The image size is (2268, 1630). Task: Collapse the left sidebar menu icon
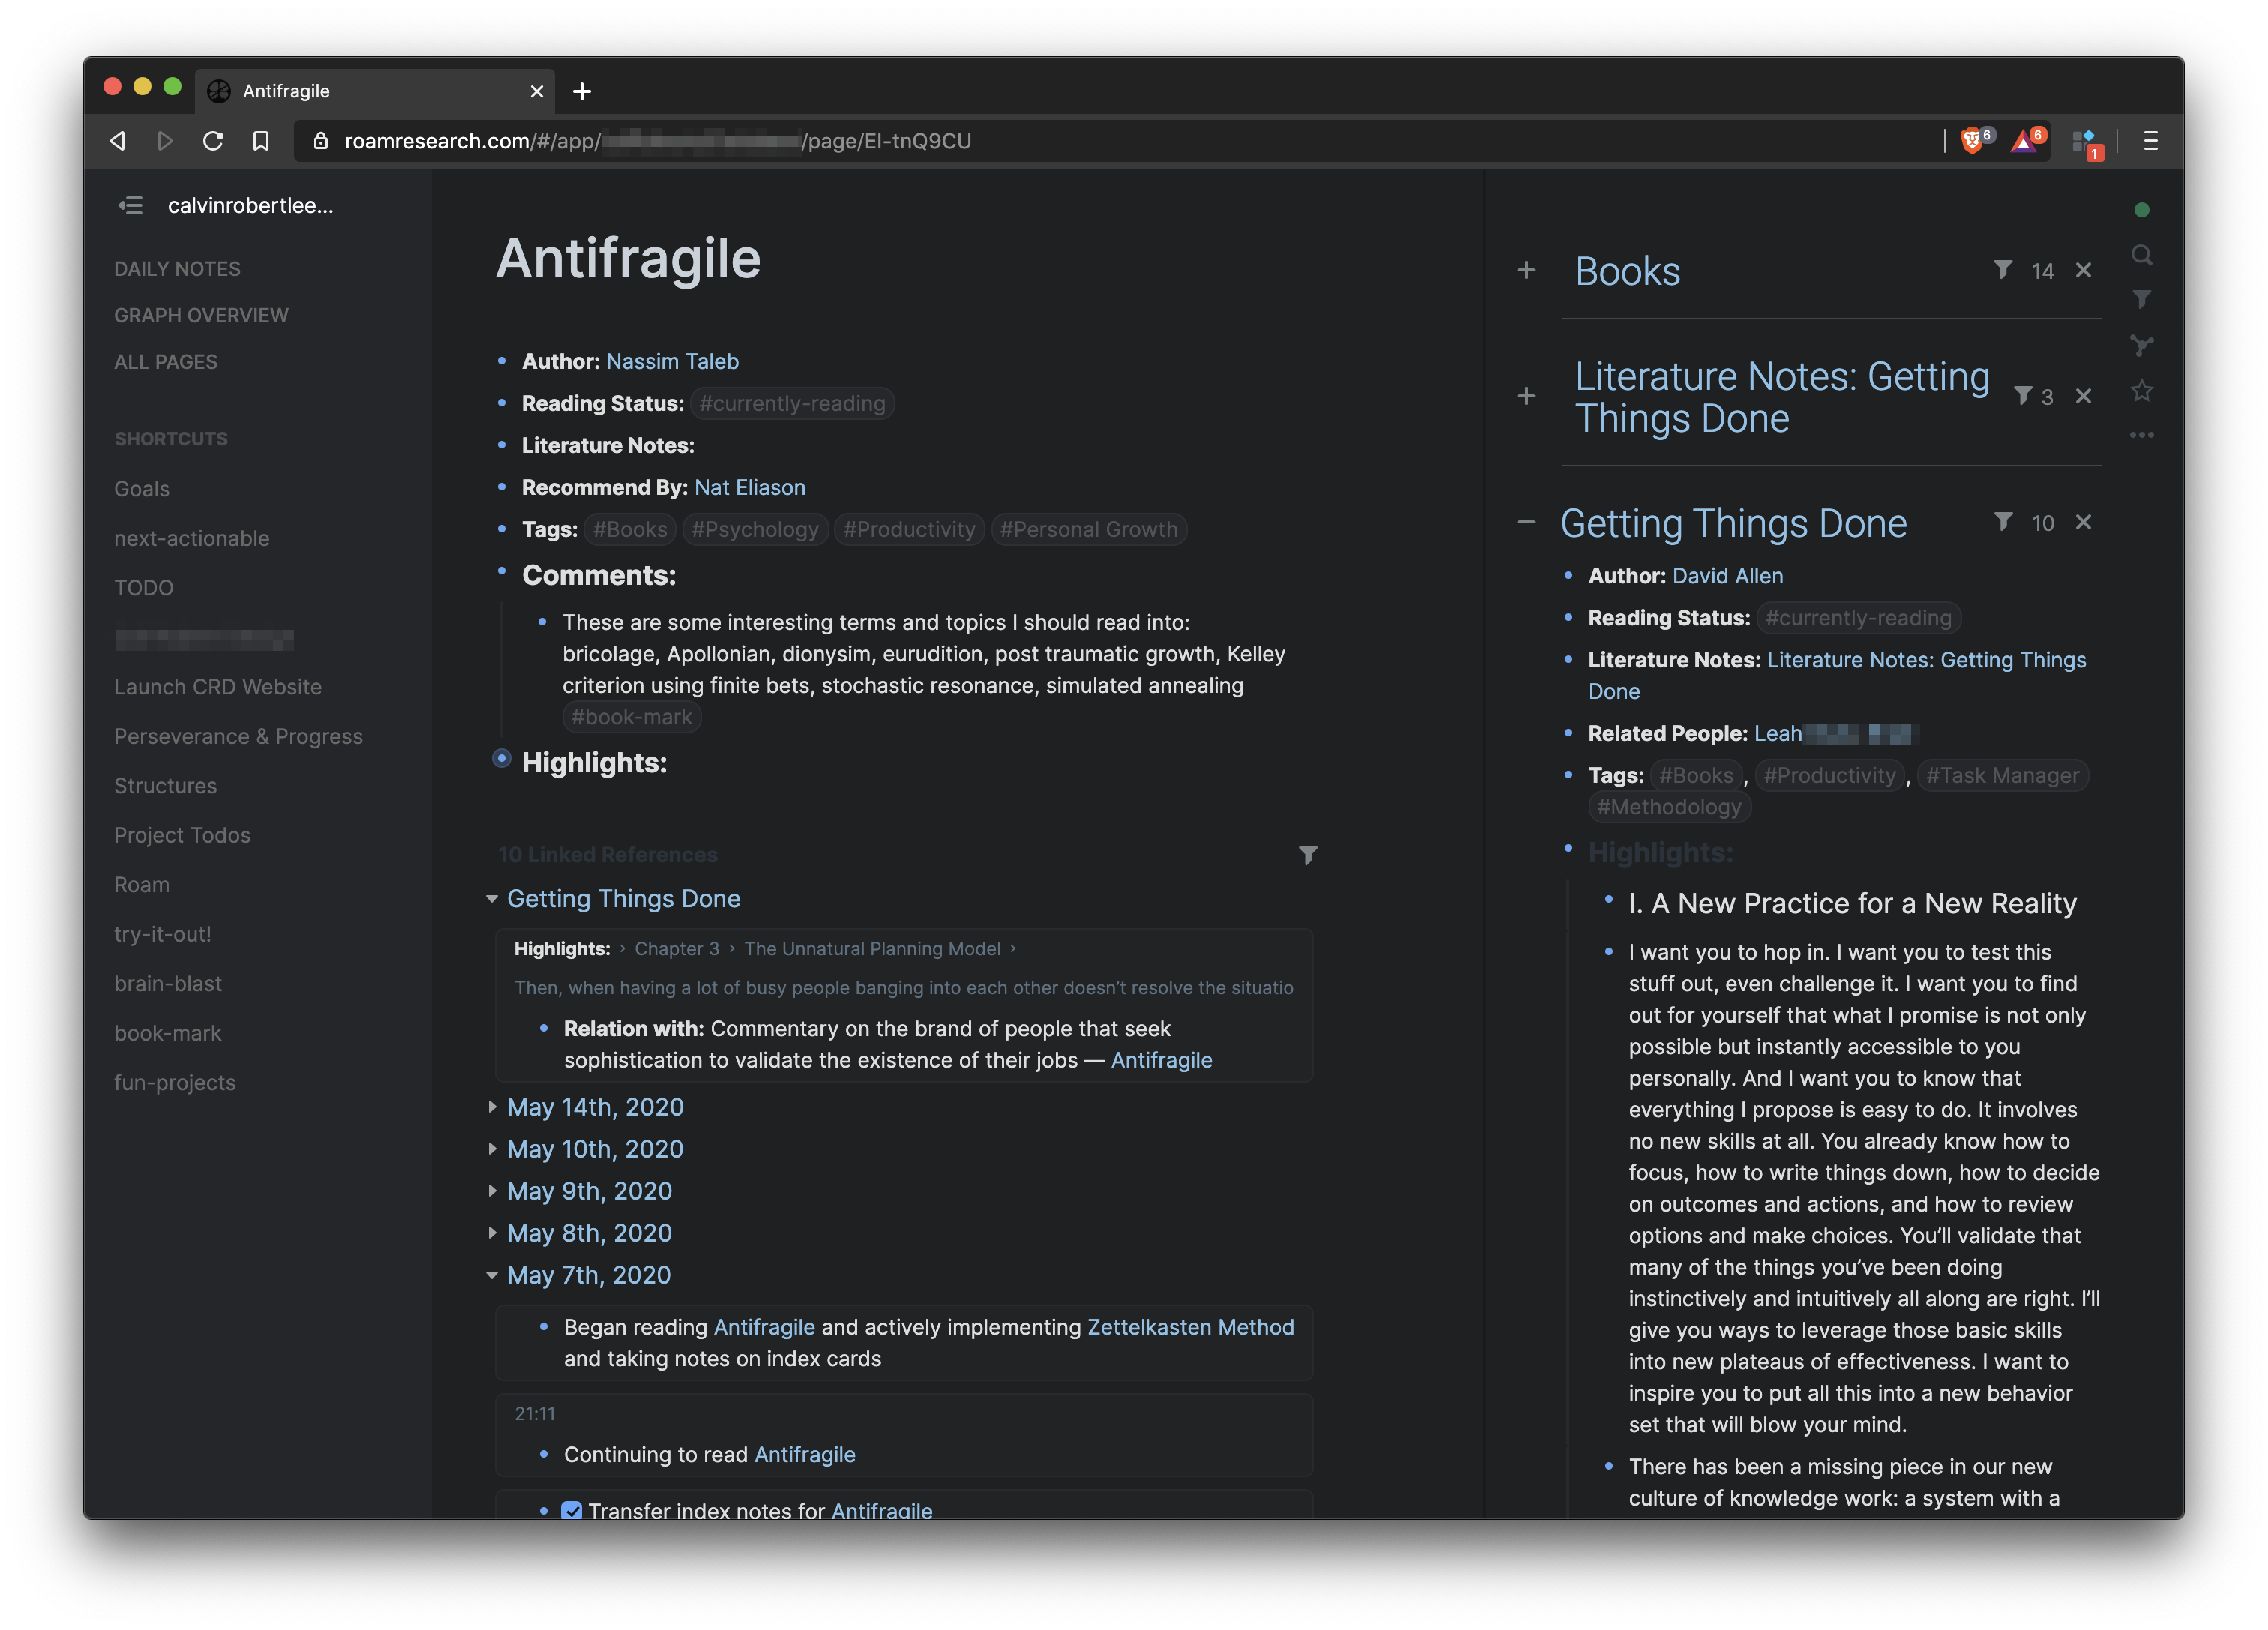click(130, 206)
